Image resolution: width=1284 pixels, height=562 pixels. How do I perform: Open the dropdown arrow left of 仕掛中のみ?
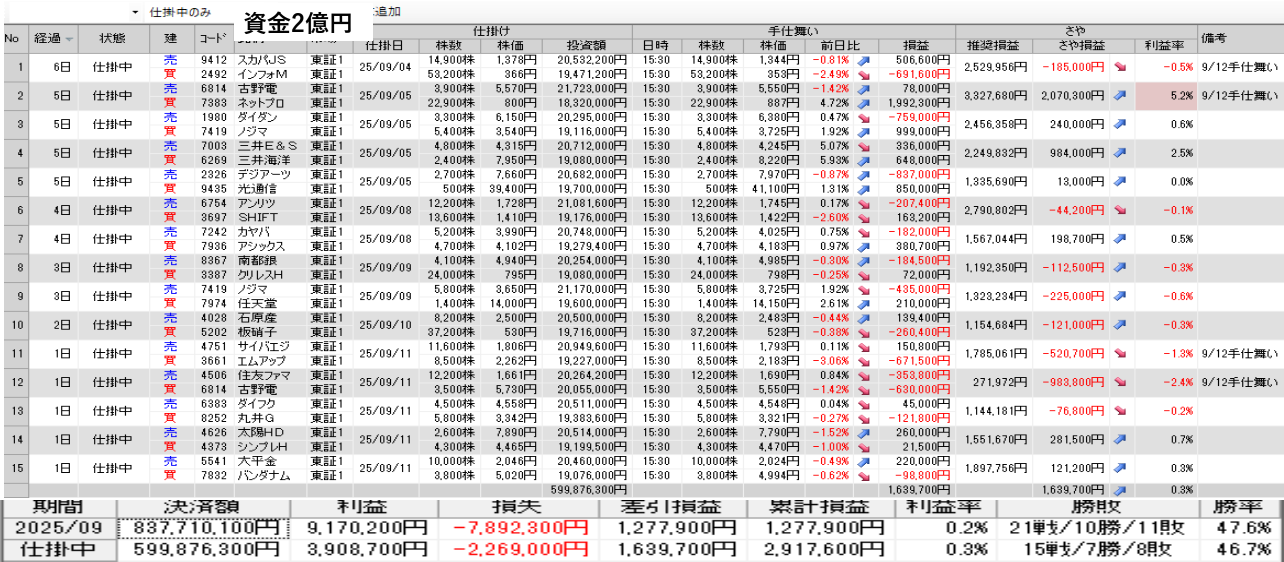tap(135, 12)
